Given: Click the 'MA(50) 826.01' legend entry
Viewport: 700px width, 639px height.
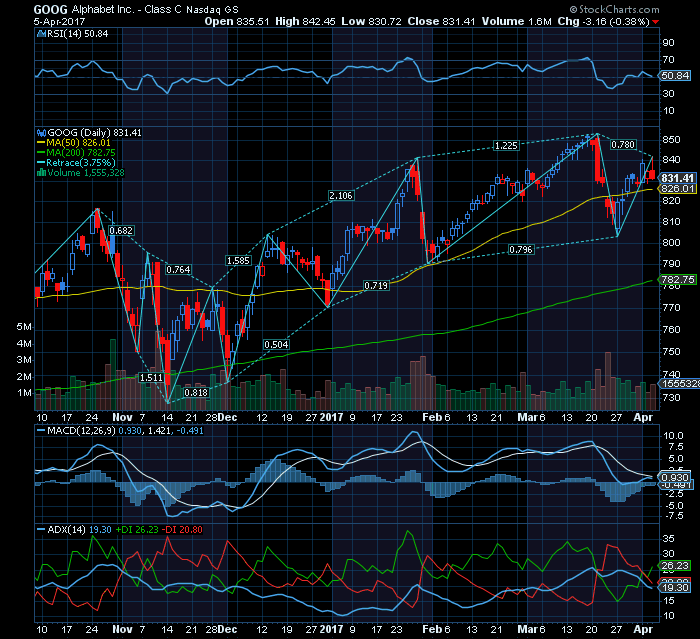Looking at the screenshot, I should pyautogui.click(x=74, y=143).
